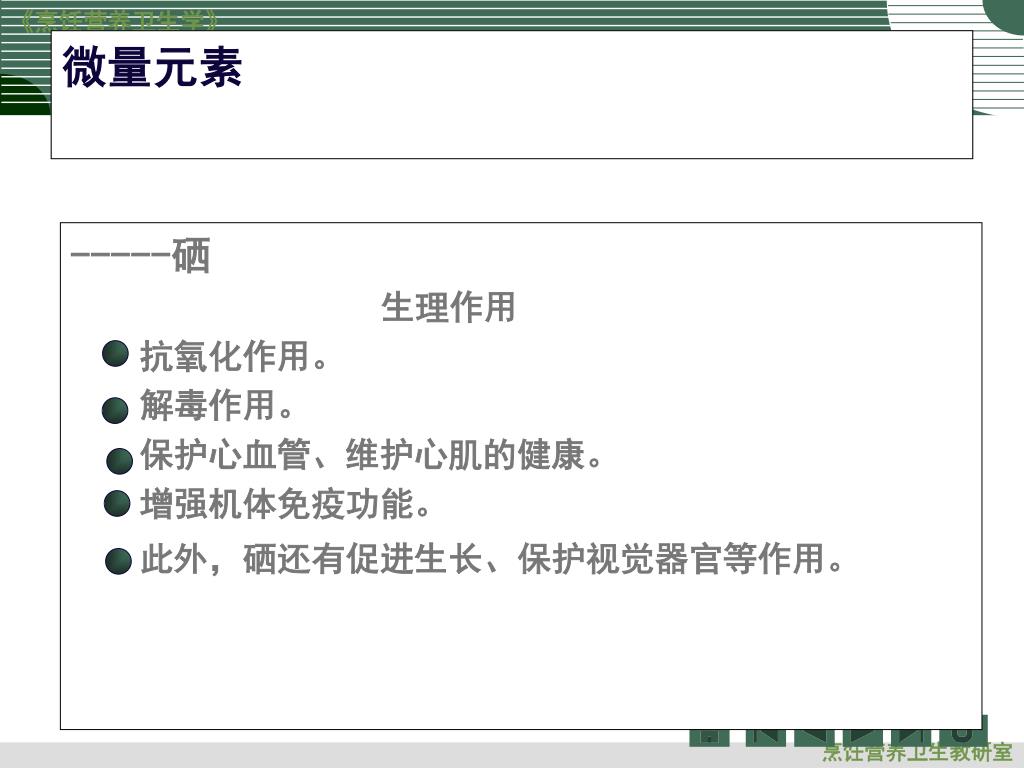Go to previous slide arrow button
Screen dimensions: 1024x768
click(x=814, y=736)
